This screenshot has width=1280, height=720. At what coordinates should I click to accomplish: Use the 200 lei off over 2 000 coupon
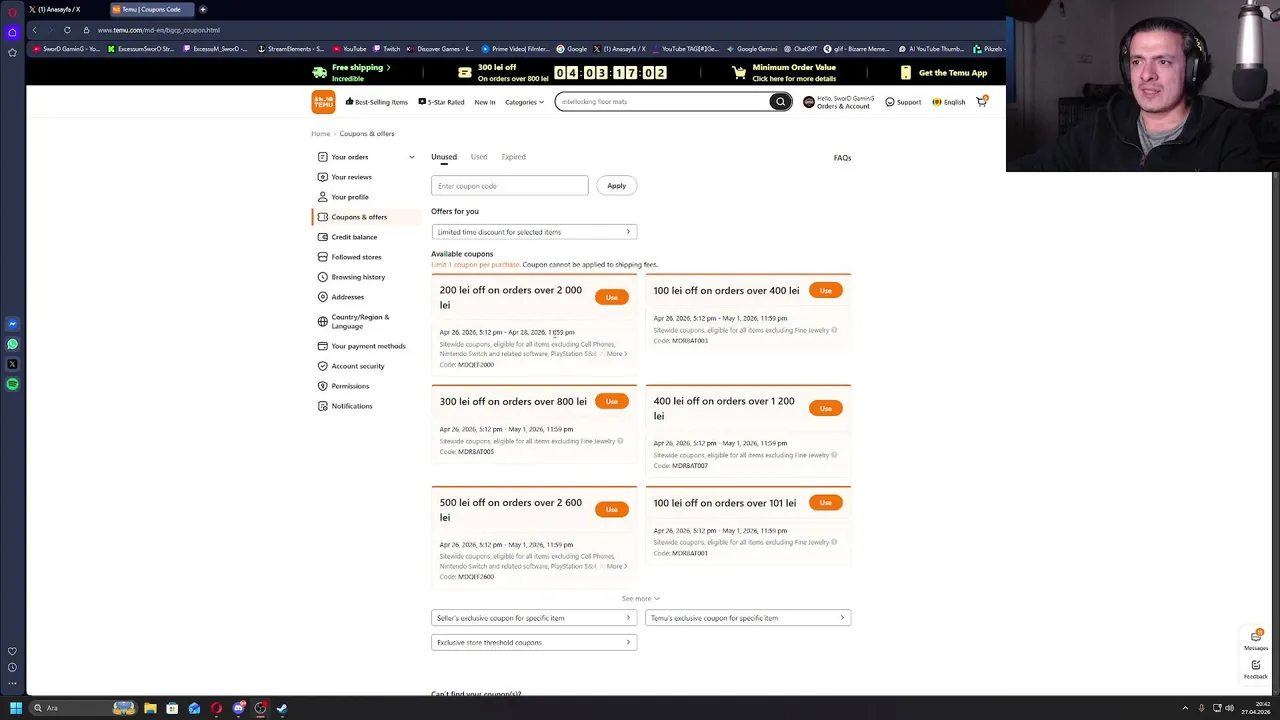(611, 297)
